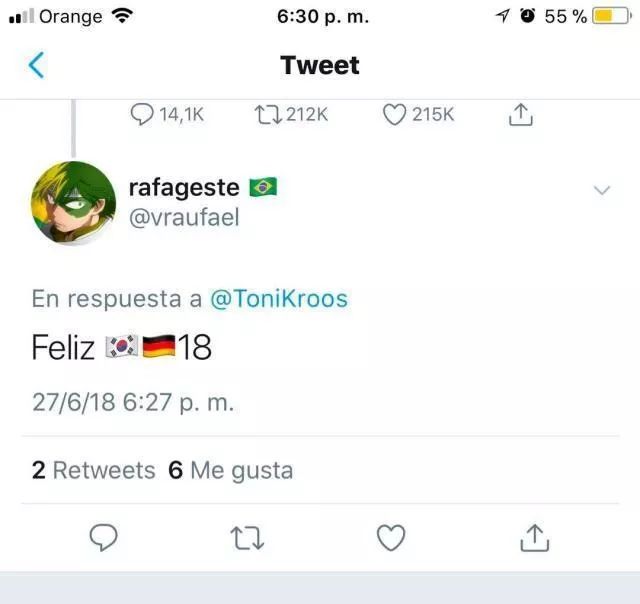The width and height of the screenshot is (640, 604).
Task: Retweet rafageste's tweet
Action: (247, 538)
